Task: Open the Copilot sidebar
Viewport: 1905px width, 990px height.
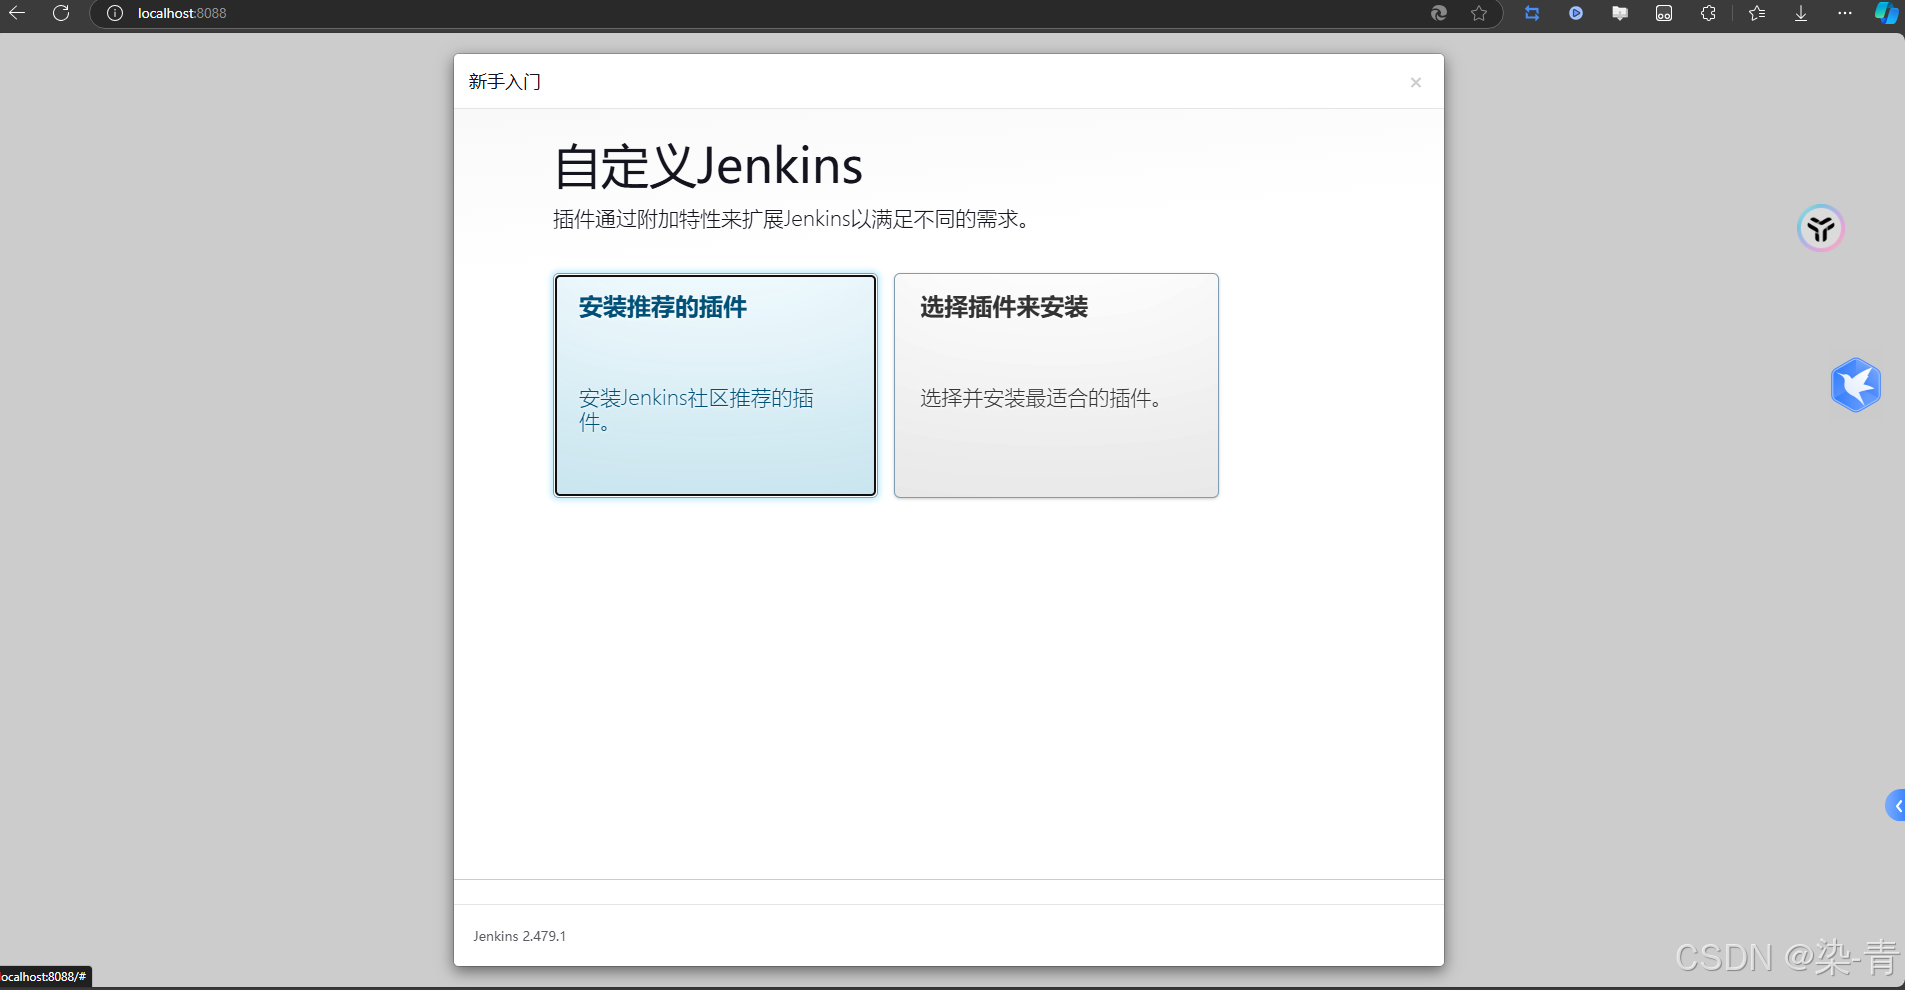Action: click(1886, 13)
